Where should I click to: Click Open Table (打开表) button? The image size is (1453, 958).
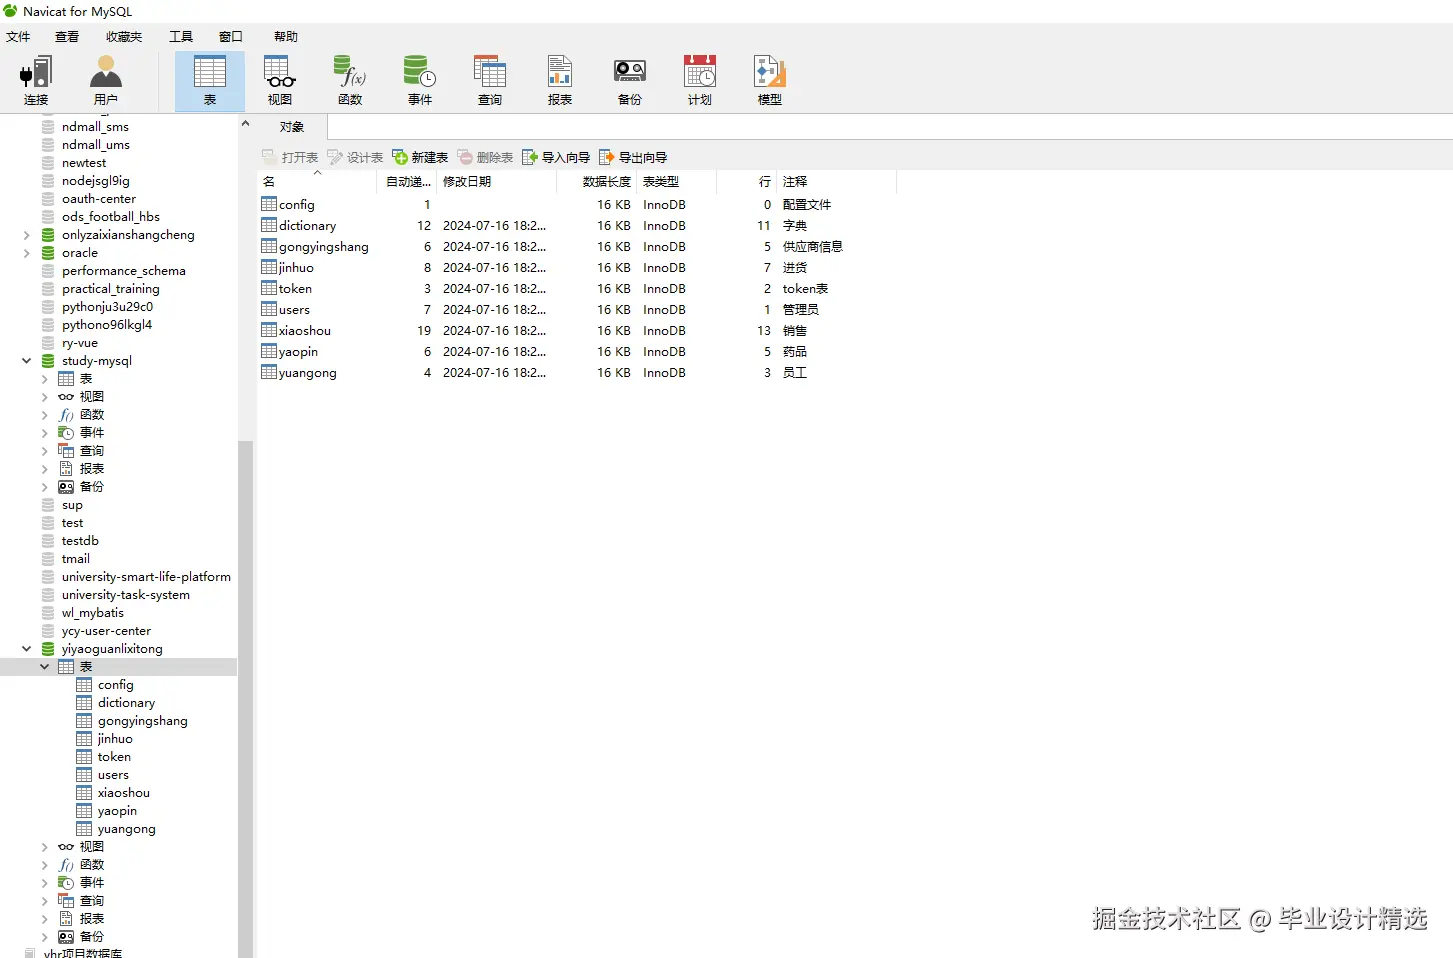click(290, 157)
